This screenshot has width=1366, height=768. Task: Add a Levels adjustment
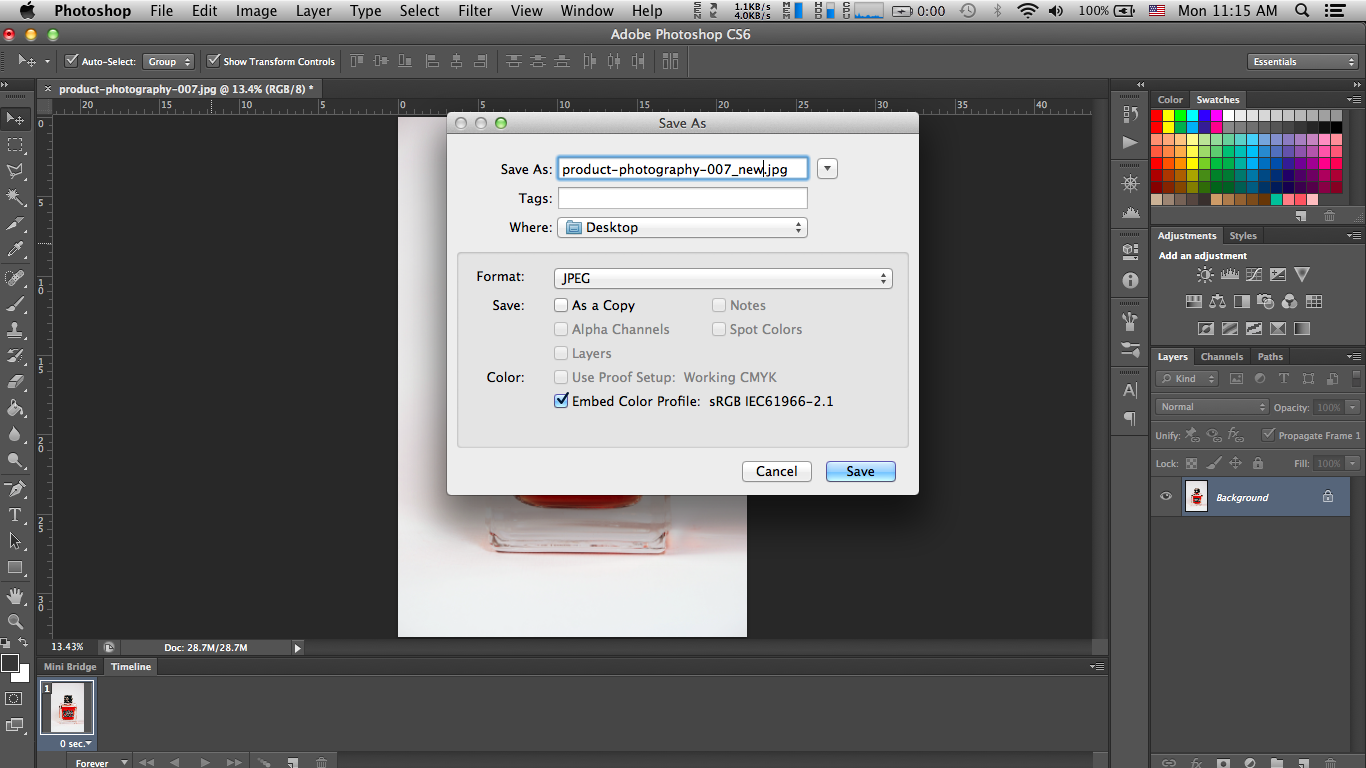(1230, 275)
